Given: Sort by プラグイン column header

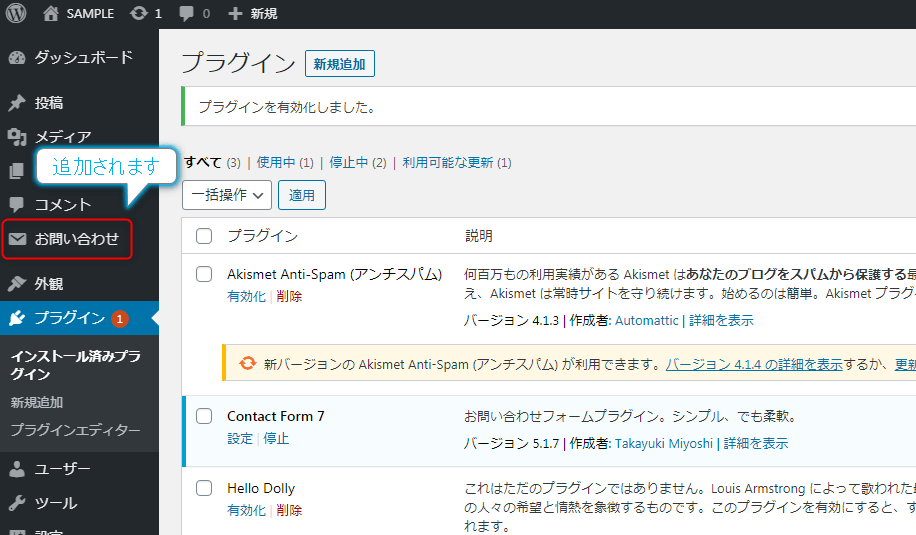Looking at the screenshot, I should click(x=263, y=236).
